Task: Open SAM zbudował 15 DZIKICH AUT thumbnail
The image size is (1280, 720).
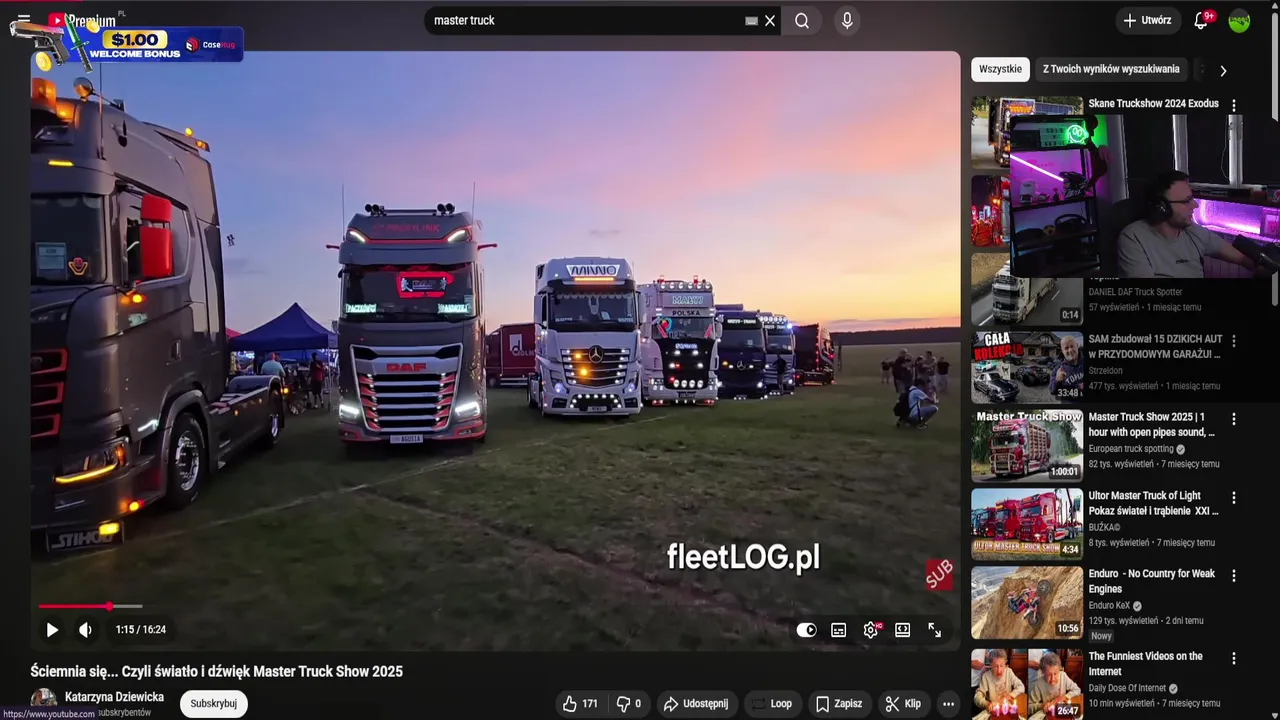Action: pos(1027,367)
